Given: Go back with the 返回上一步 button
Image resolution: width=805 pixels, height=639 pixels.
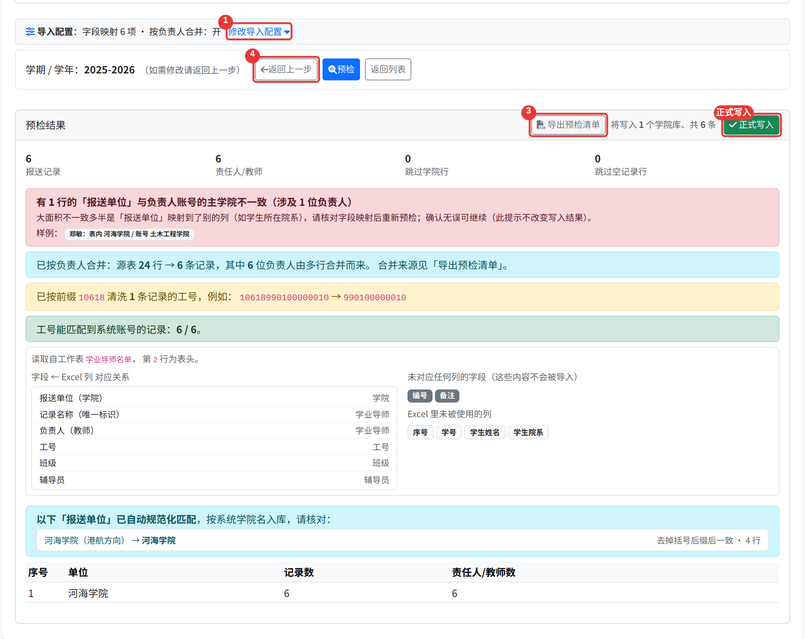Looking at the screenshot, I should 286,69.
